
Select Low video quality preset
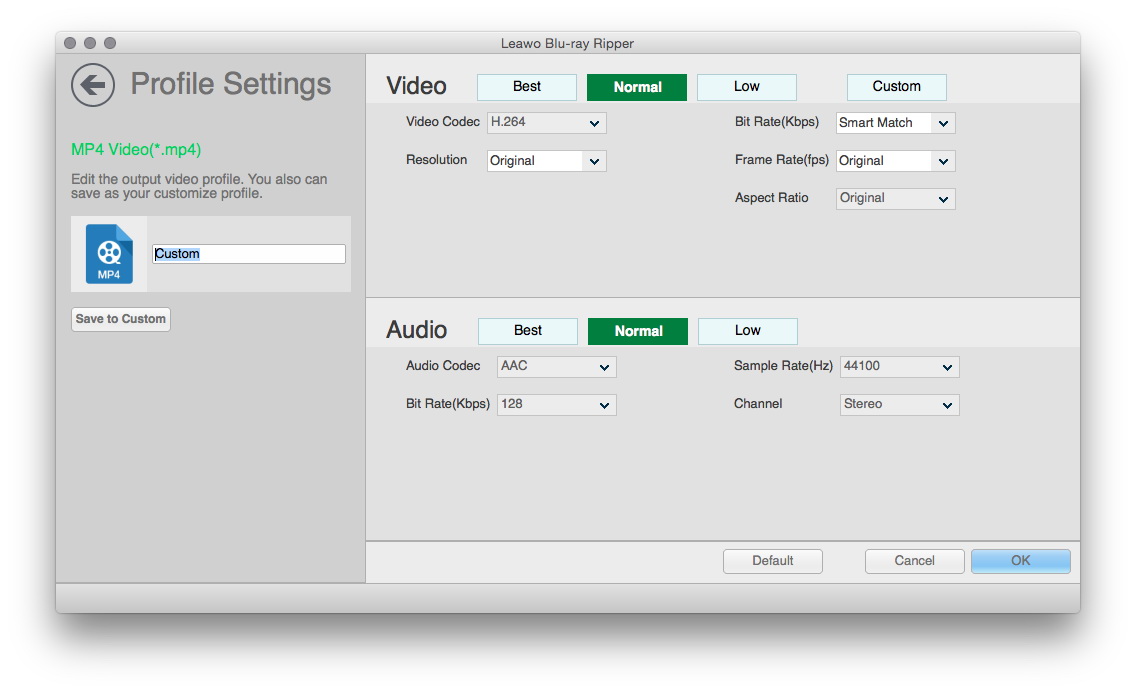[747, 87]
